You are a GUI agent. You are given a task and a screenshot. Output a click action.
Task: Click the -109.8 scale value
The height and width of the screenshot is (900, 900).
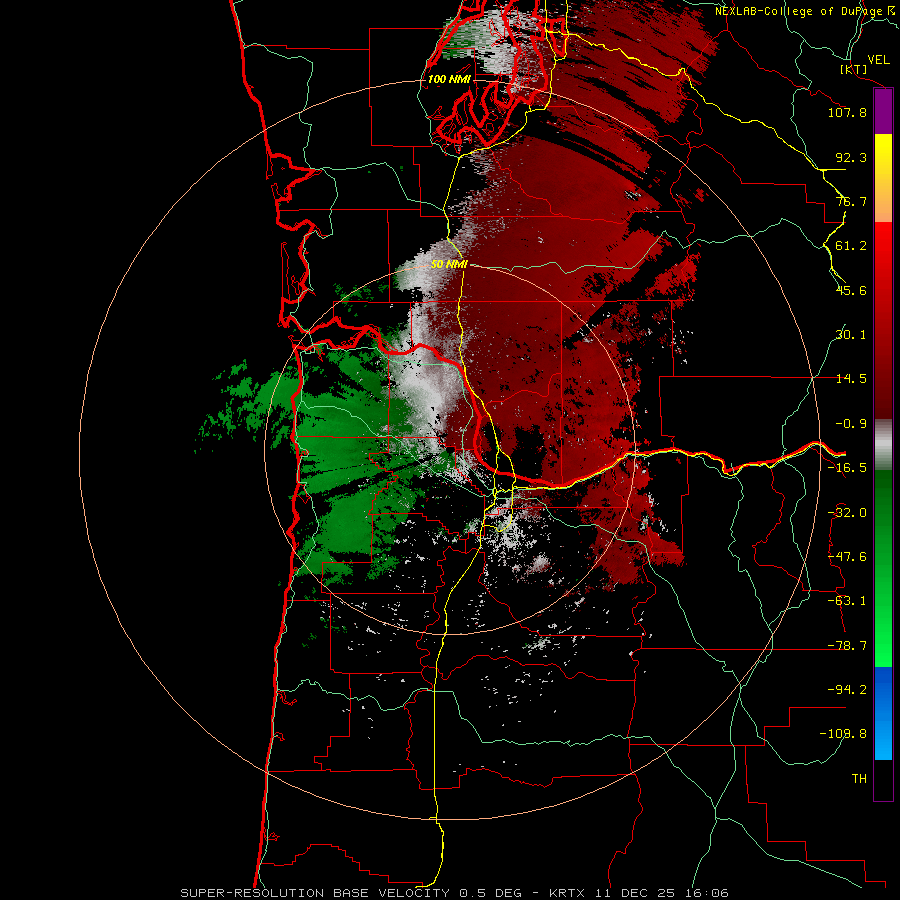[843, 734]
